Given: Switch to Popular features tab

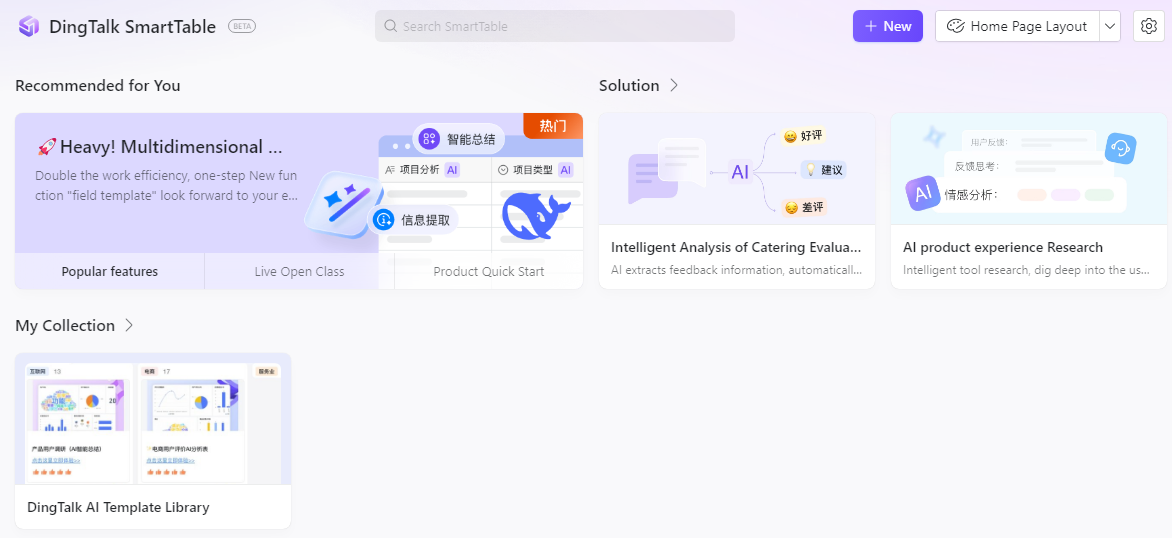Looking at the screenshot, I should tap(110, 271).
